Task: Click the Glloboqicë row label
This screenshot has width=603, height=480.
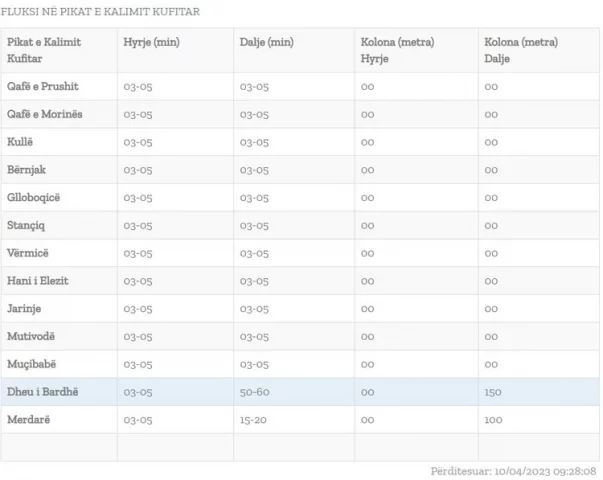Action: point(36,198)
